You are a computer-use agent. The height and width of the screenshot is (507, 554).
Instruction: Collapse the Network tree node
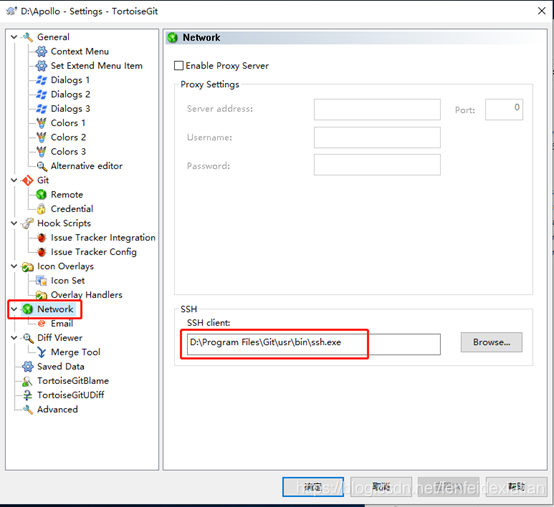(x=14, y=309)
